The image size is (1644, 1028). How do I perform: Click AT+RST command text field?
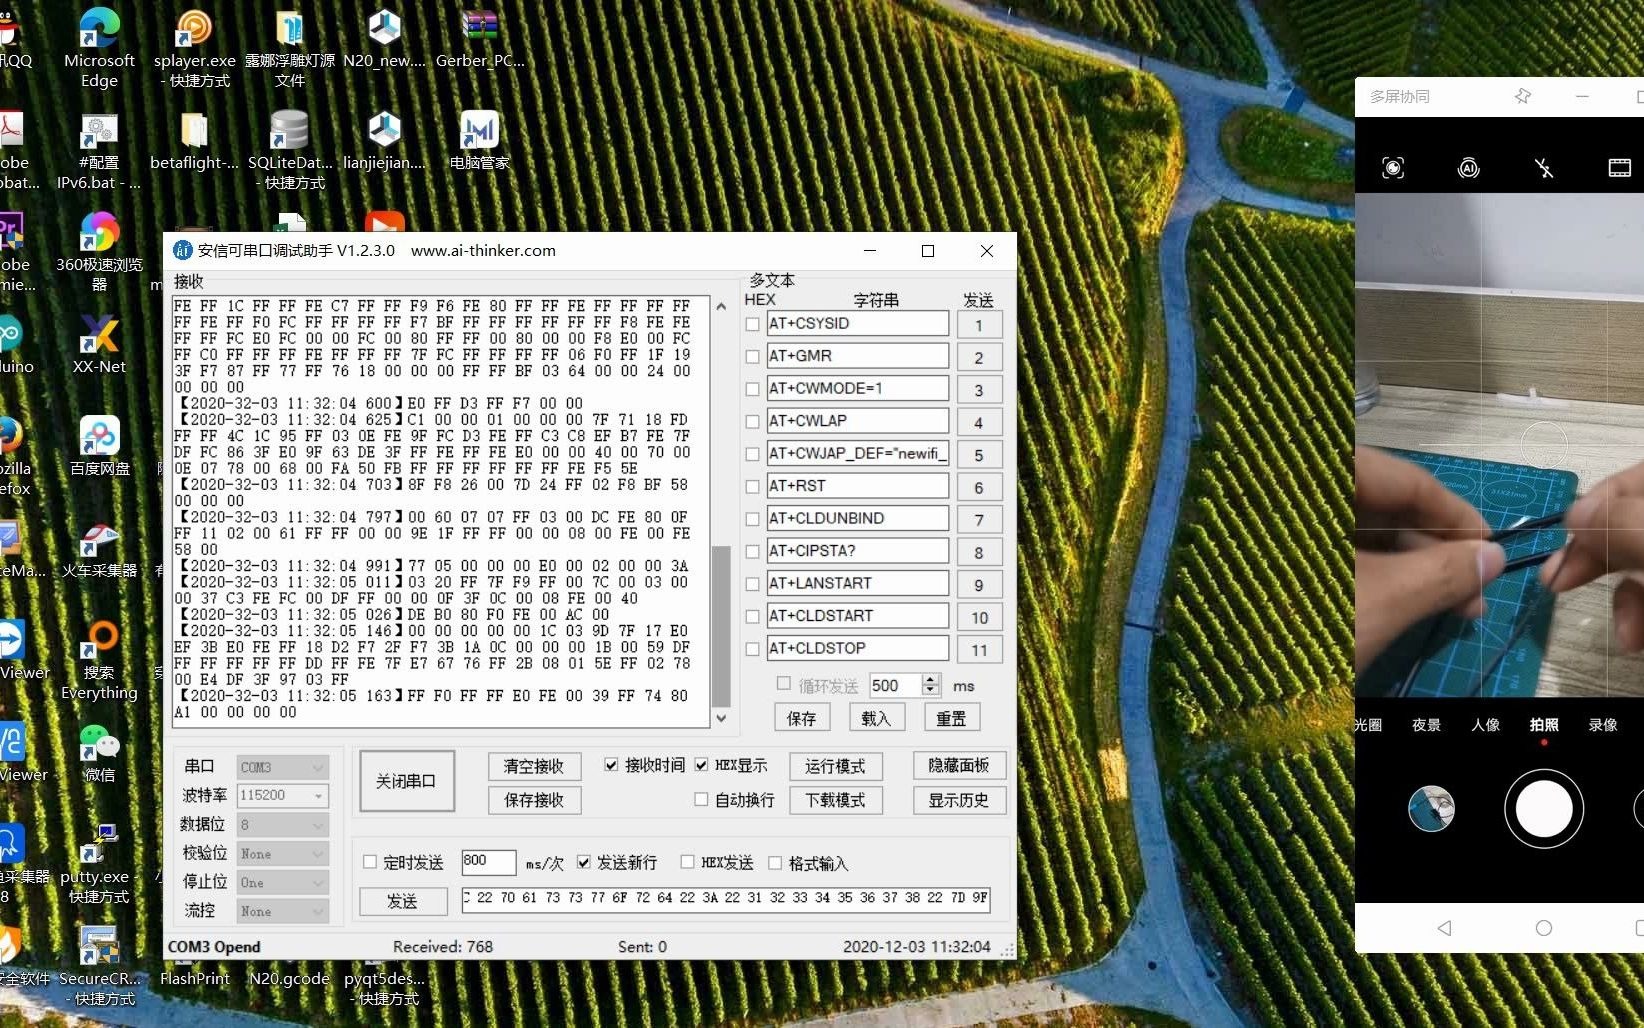[857, 486]
